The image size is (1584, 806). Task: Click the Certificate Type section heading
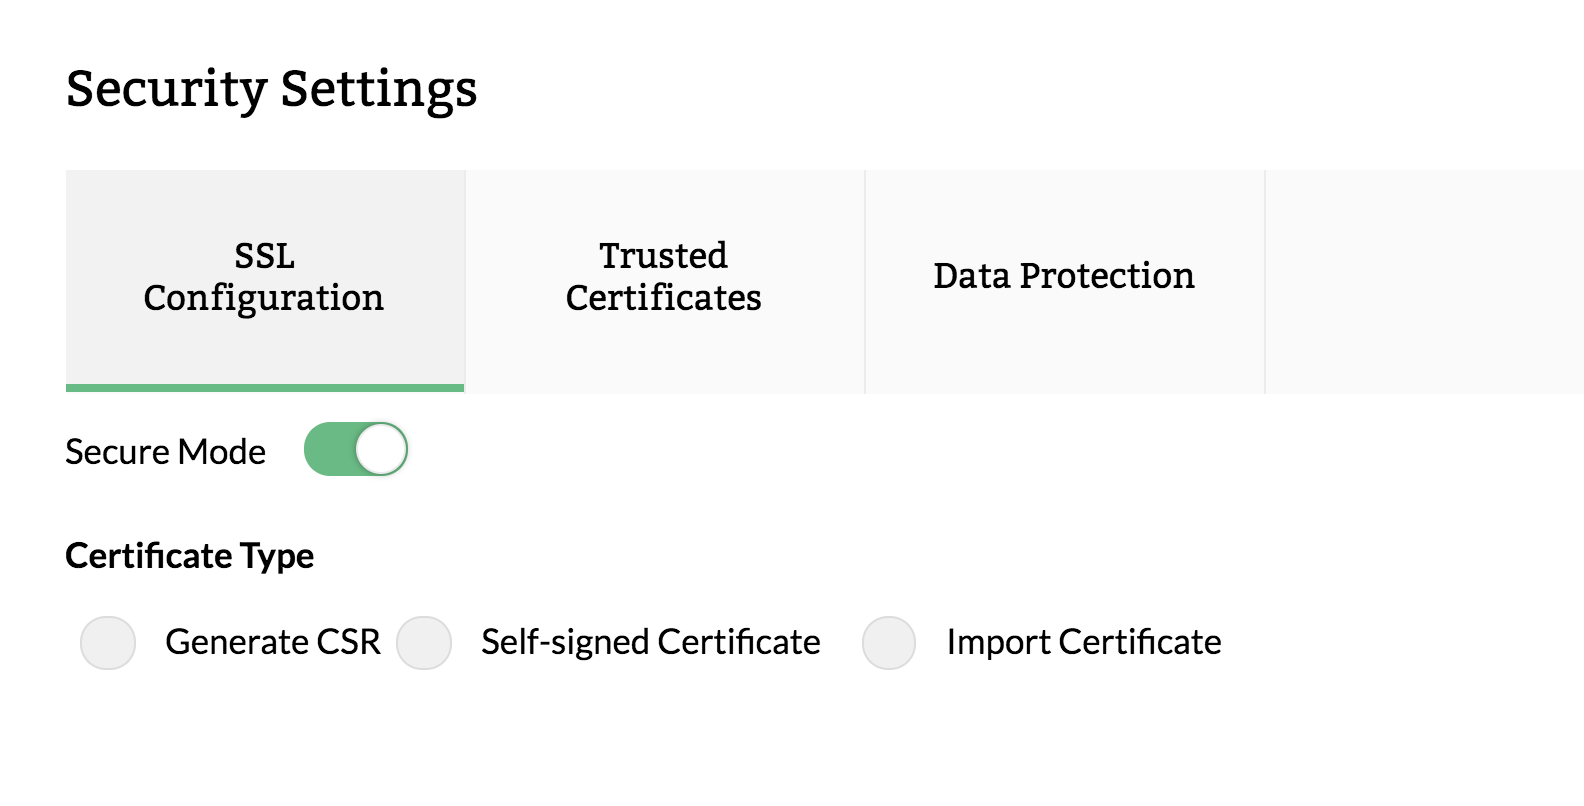(x=189, y=556)
